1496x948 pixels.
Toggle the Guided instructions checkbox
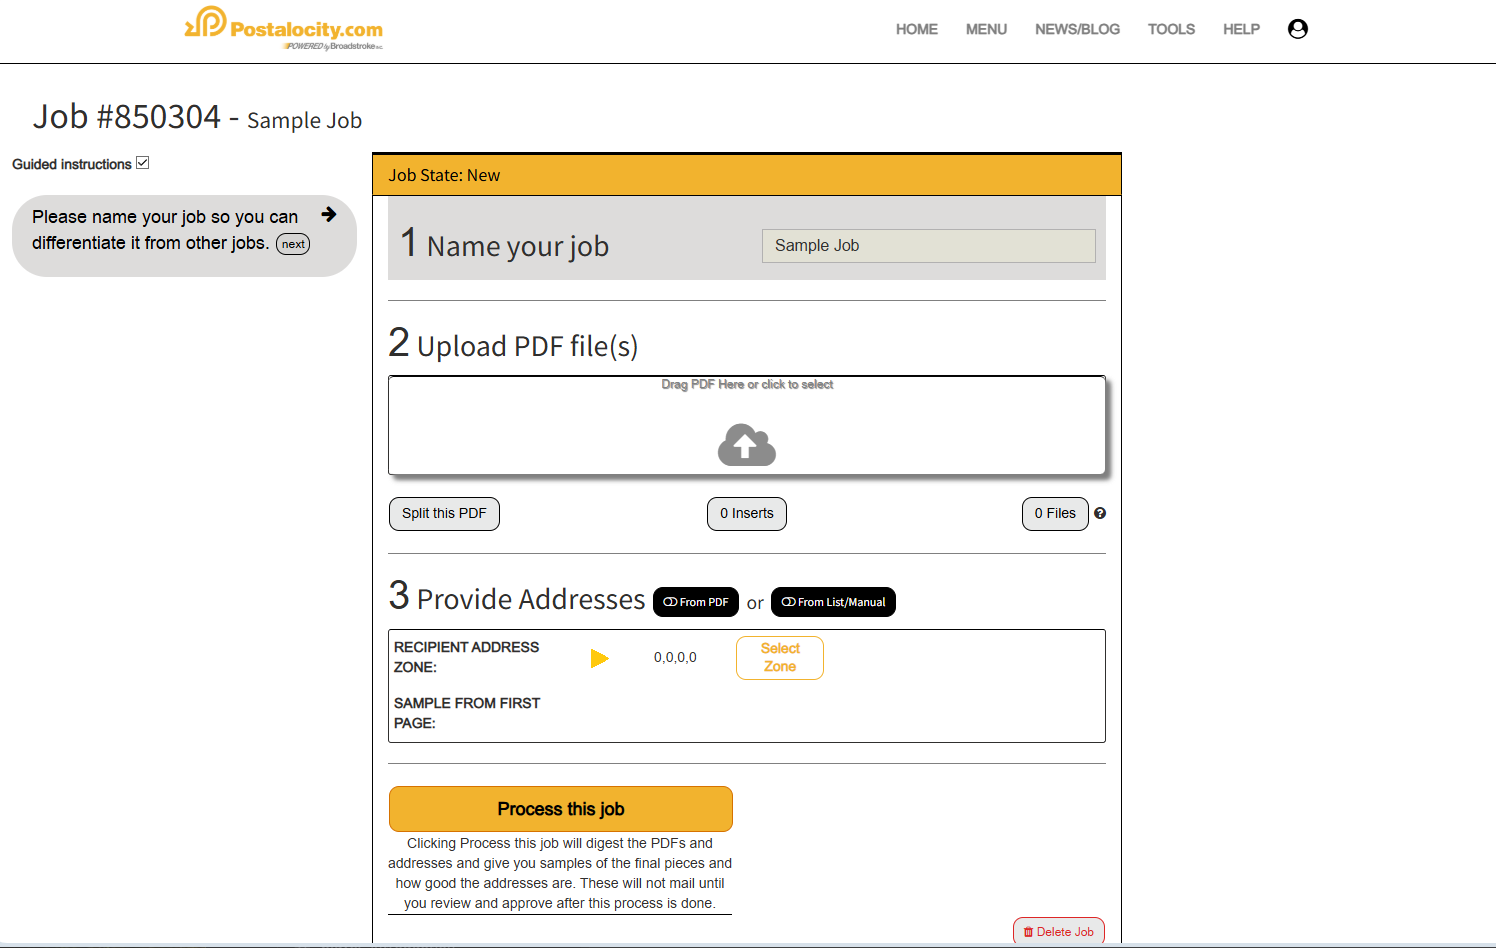(x=143, y=163)
